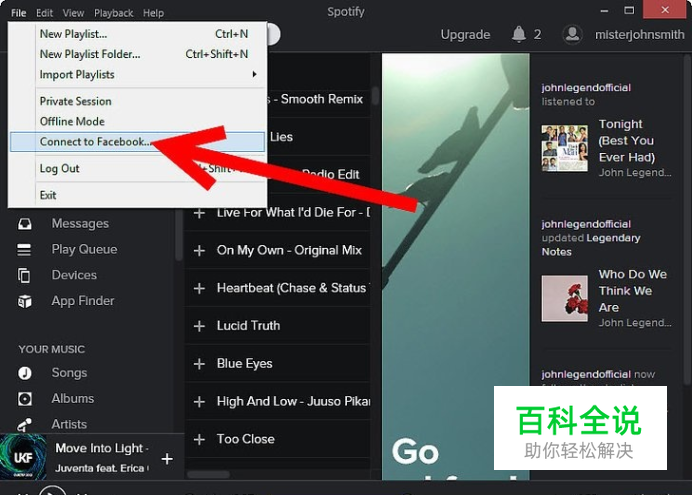Screen dimensions: 692x495
Task: Open the Playback menu
Action: 113,13
